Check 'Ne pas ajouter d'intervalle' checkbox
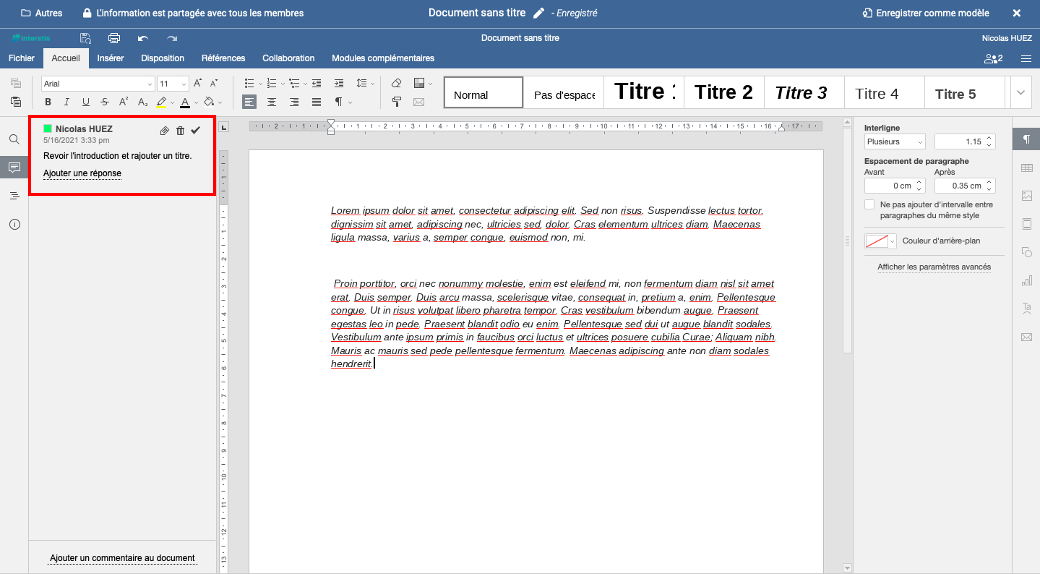 click(870, 204)
